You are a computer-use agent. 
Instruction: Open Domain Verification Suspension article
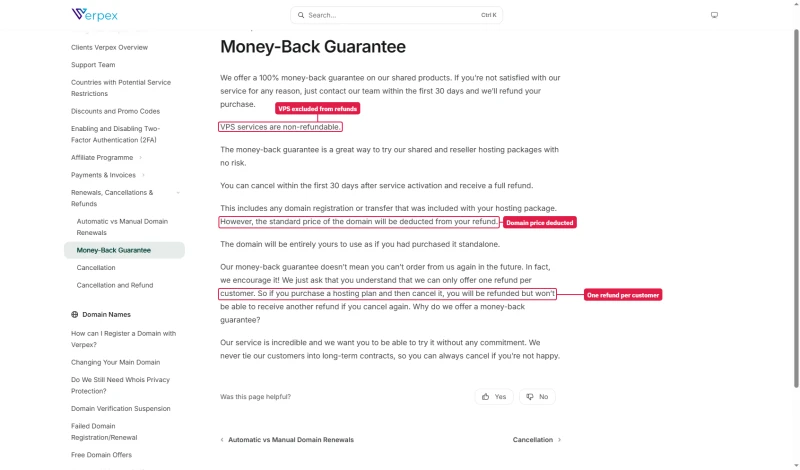[120, 408]
